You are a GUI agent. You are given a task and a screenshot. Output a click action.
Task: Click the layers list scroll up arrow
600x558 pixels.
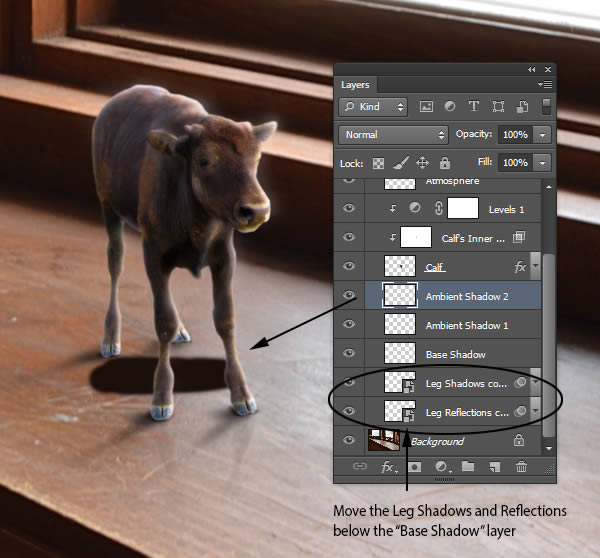[549, 187]
